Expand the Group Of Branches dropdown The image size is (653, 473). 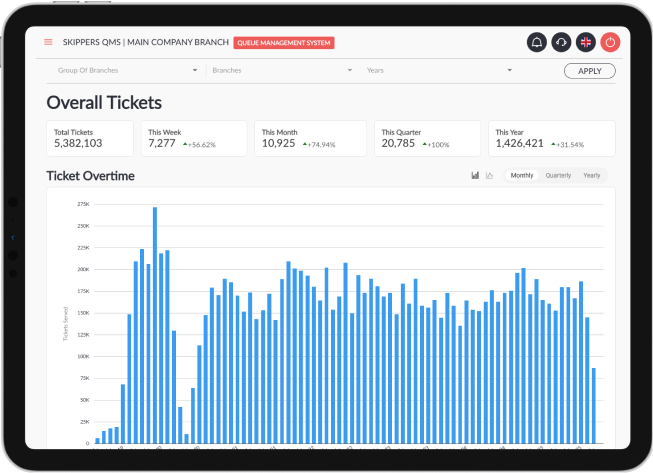pyautogui.click(x=127, y=71)
